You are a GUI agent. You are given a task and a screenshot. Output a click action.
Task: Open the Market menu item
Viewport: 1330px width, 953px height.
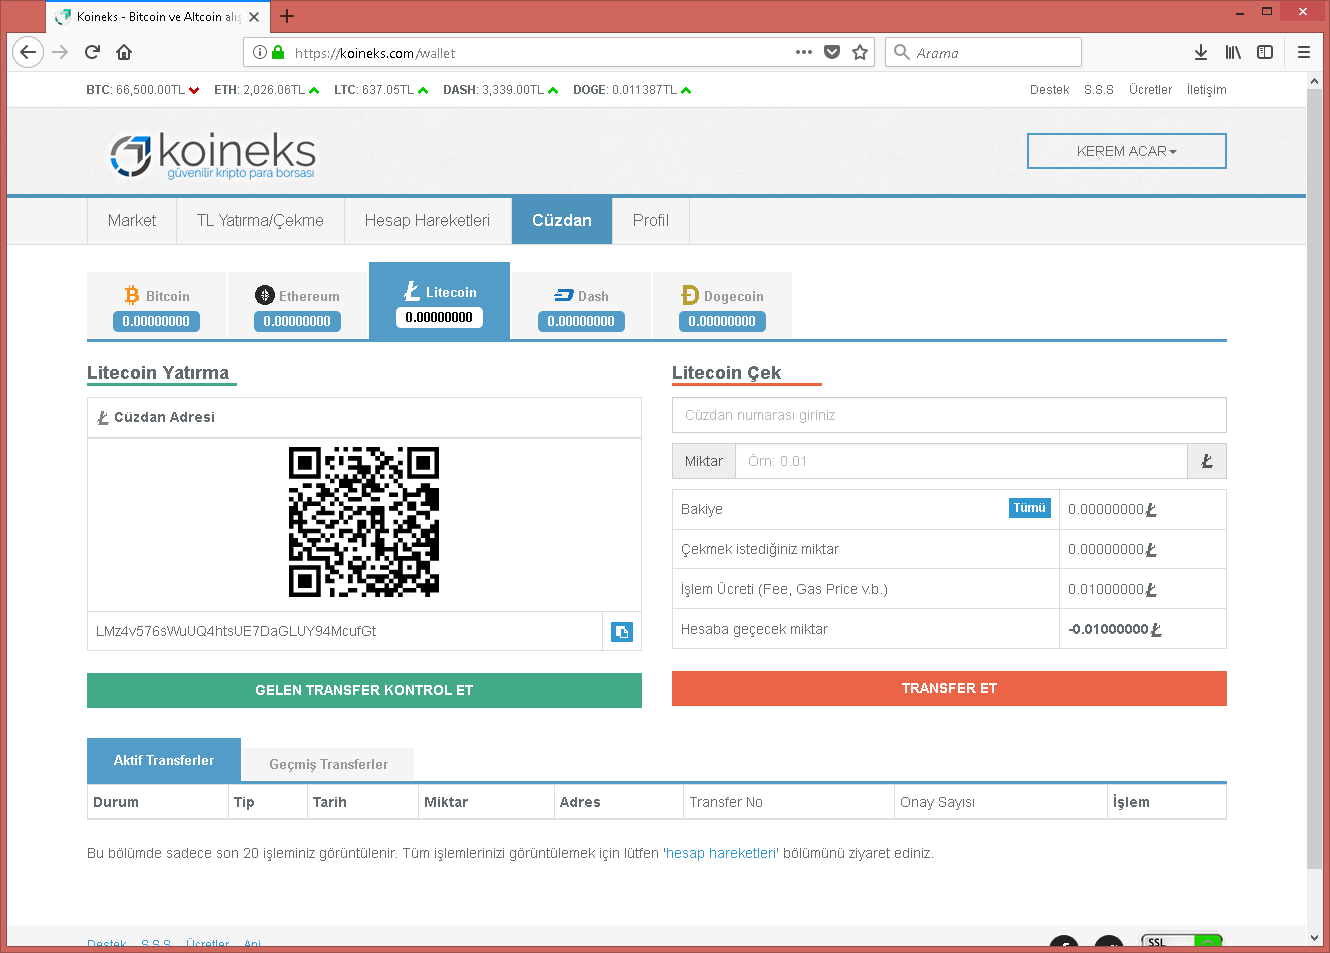coord(132,221)
